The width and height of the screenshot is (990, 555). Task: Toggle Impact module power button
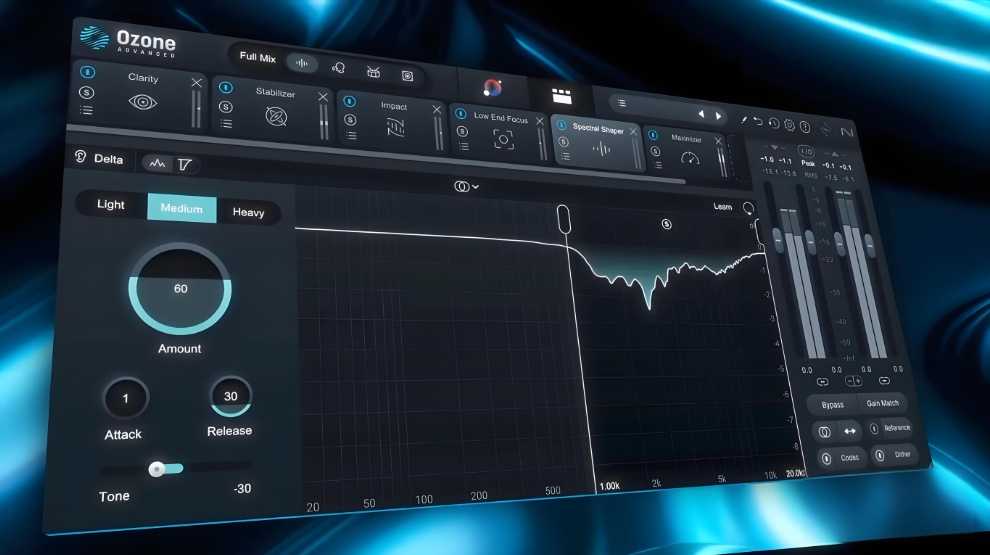(x=350, y=102)
